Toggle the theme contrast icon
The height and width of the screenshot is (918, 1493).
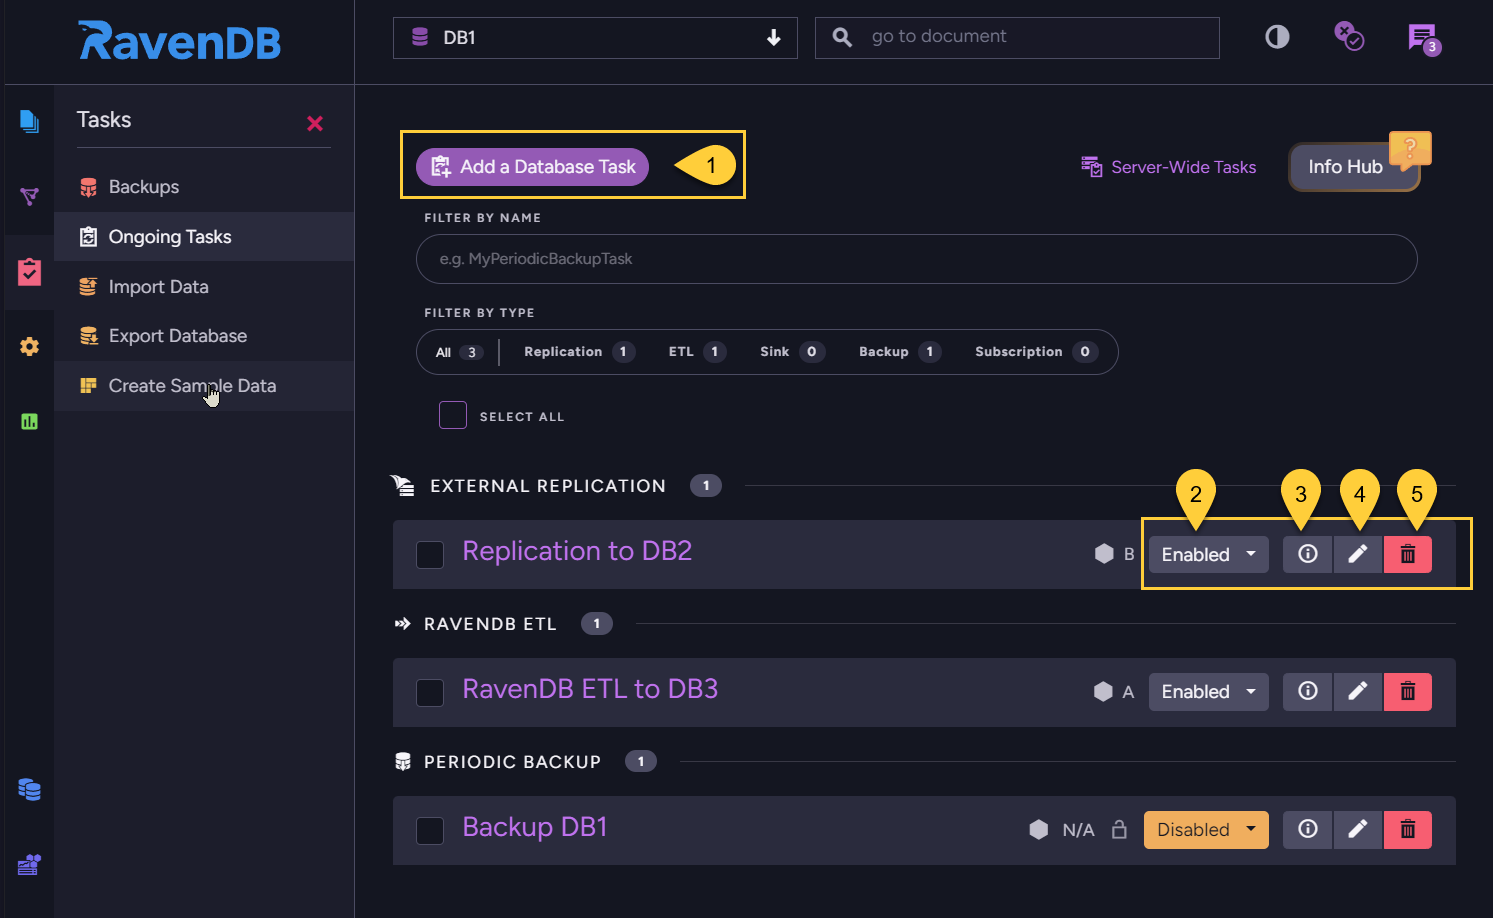(x=1277, y=37)
